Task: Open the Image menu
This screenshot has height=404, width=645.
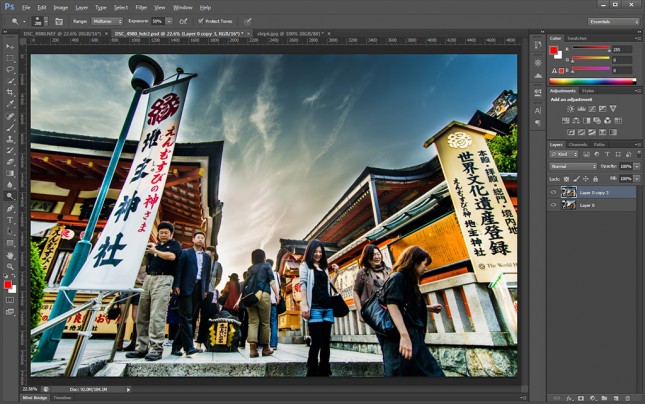Action: [x=60, y=7]
